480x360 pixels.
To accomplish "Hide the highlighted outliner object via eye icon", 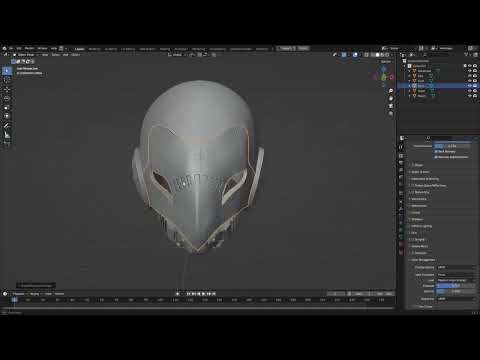I will pos(470,86).
